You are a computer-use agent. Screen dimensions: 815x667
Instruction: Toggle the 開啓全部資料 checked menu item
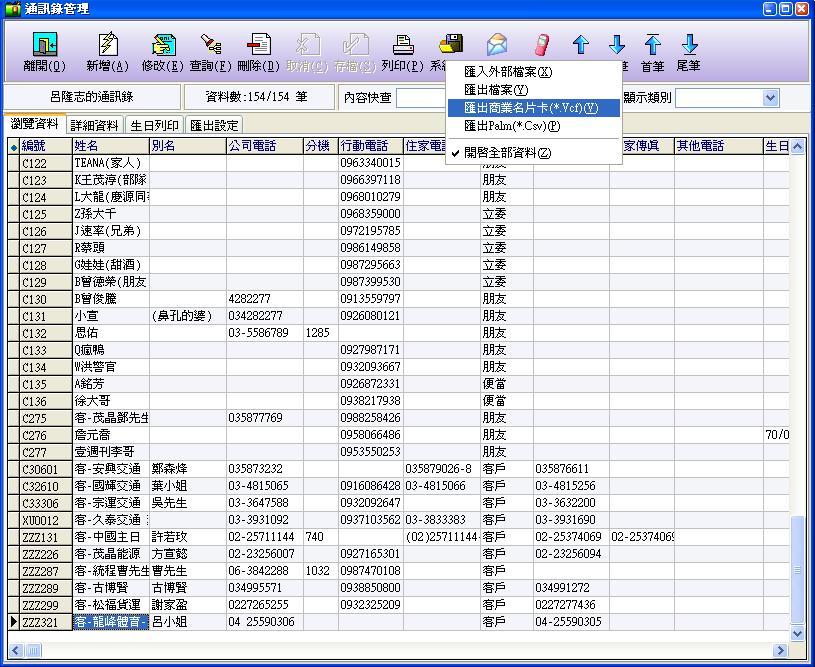coord(507,153)
